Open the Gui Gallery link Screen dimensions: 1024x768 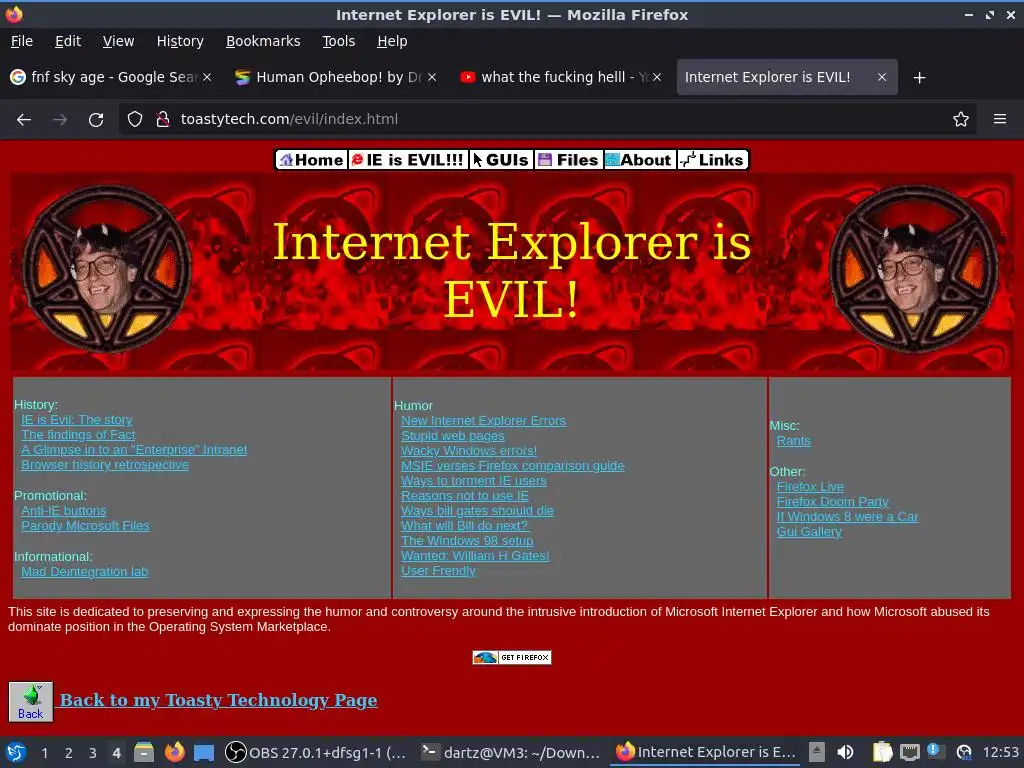click(808, 532)
